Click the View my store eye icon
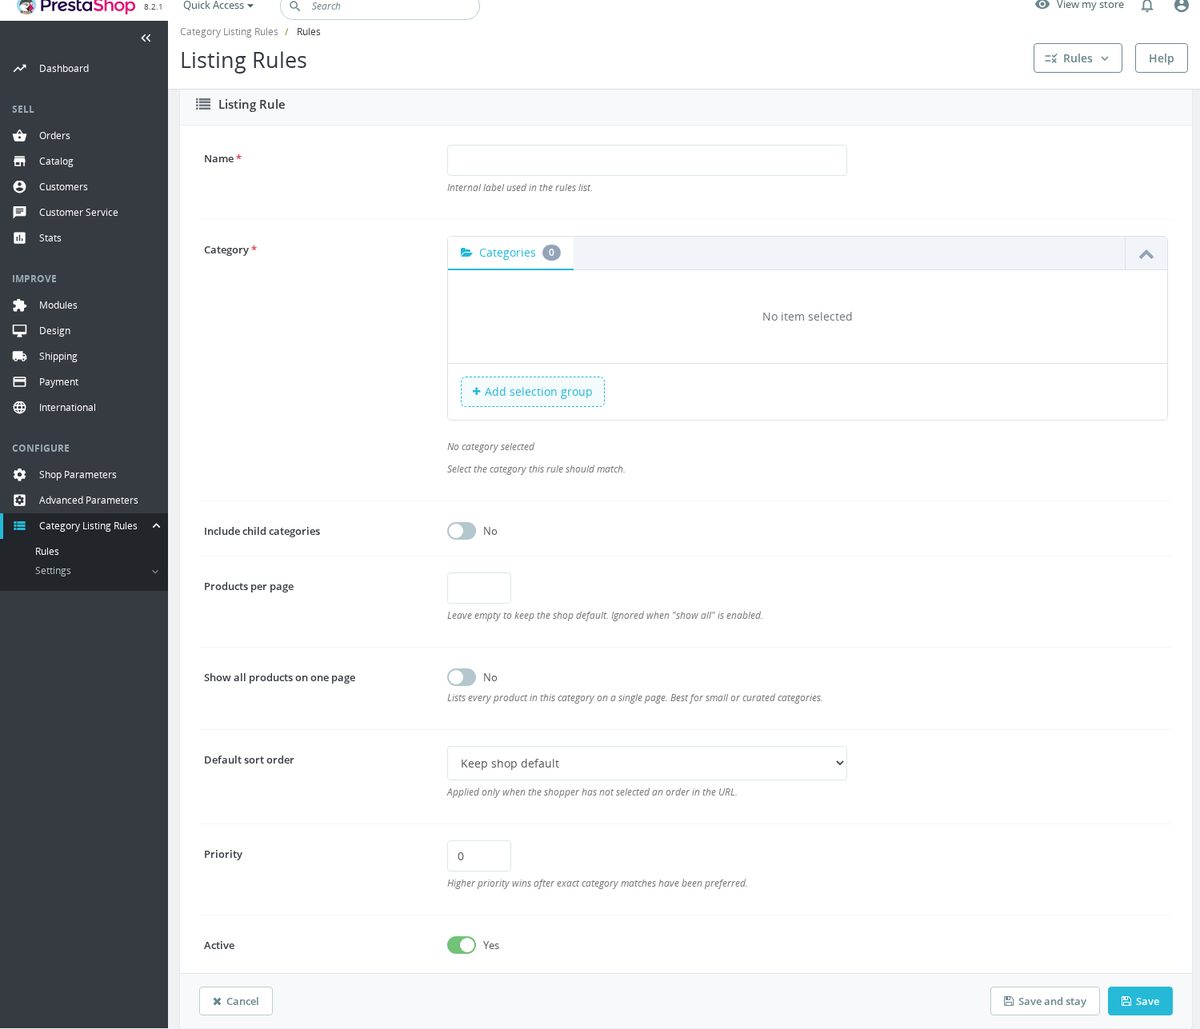The height and width of the screenshot is (1029, 1200). (x=1042, y=5)
